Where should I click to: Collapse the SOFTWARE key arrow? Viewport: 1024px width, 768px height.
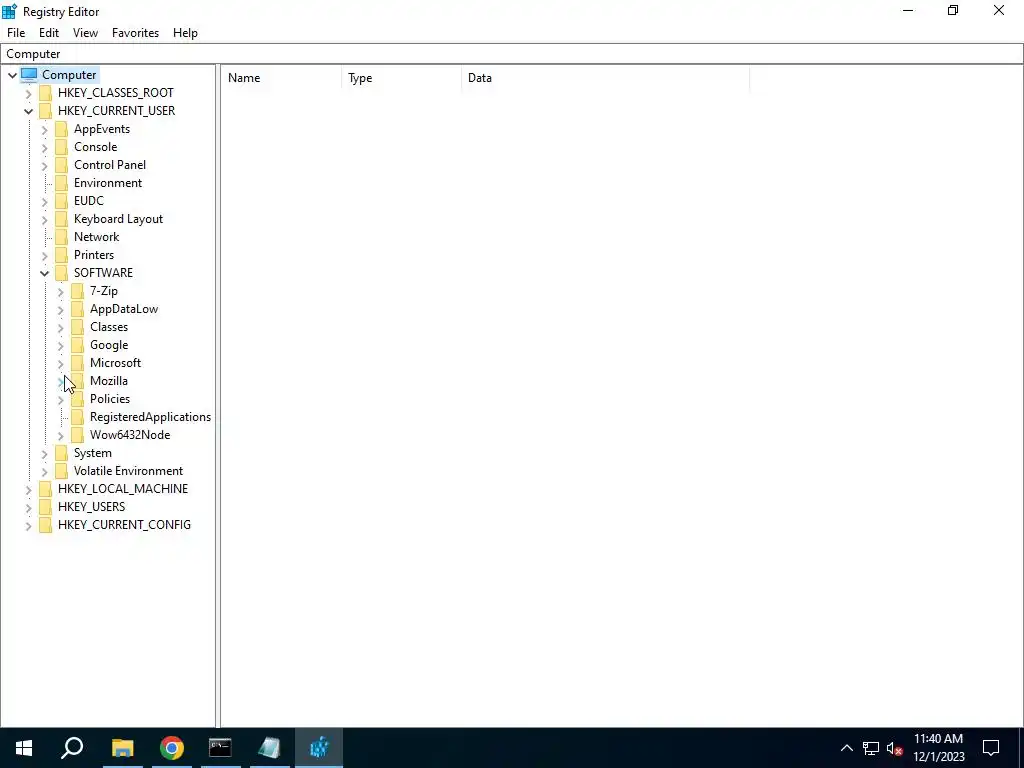tap(44, 273)
